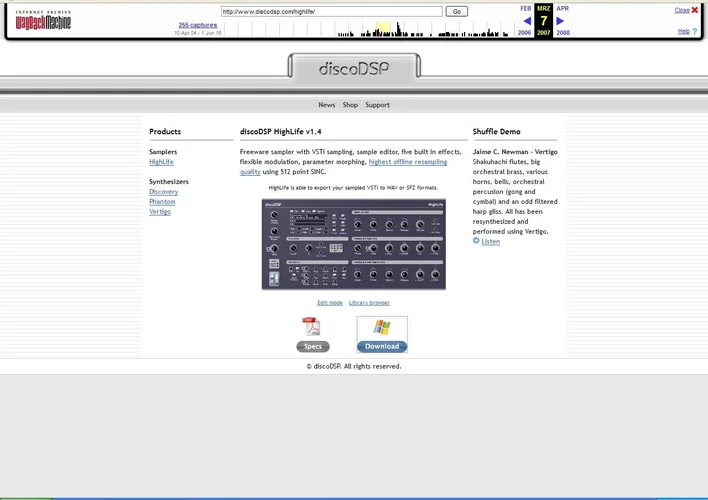Open the Help question mark icon
This screenshot has height=500, width=708.
695,31
